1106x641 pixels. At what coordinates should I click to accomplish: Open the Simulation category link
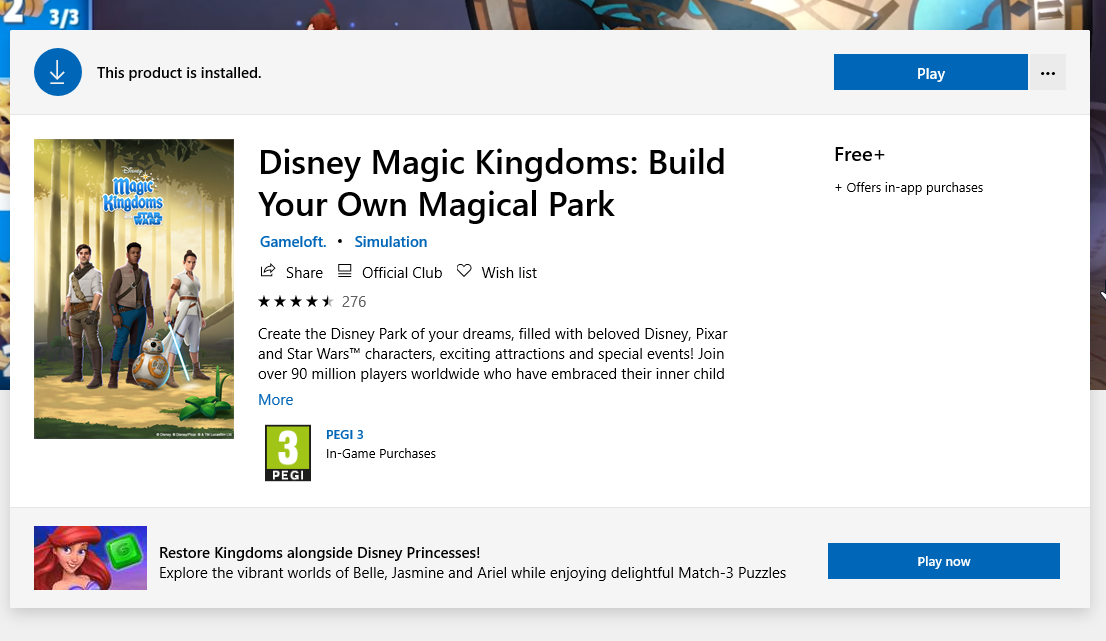click(390, 242)
